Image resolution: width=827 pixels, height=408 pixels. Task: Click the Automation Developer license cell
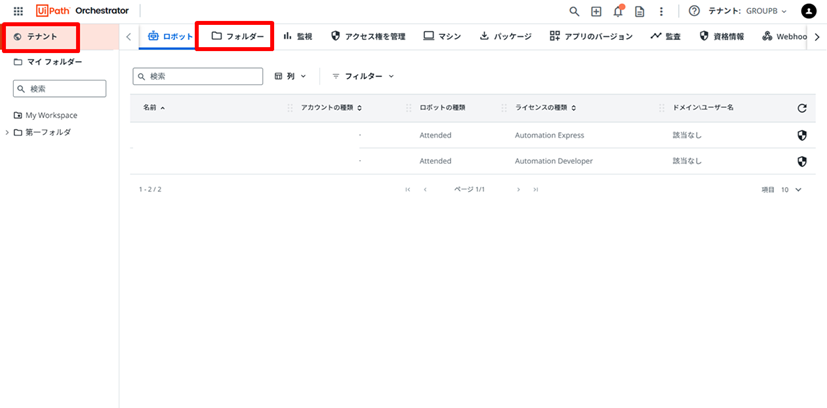coord(553,161)
